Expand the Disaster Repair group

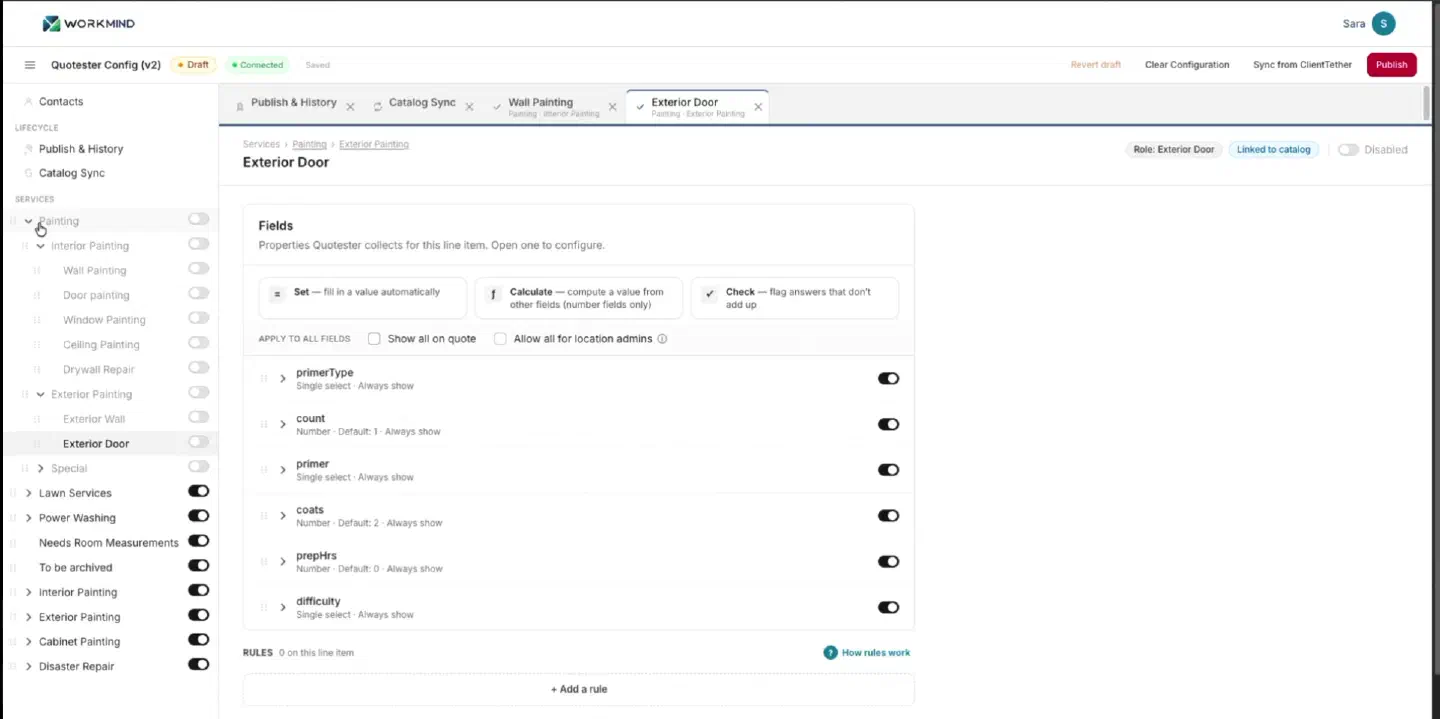[x=28, y=666]
